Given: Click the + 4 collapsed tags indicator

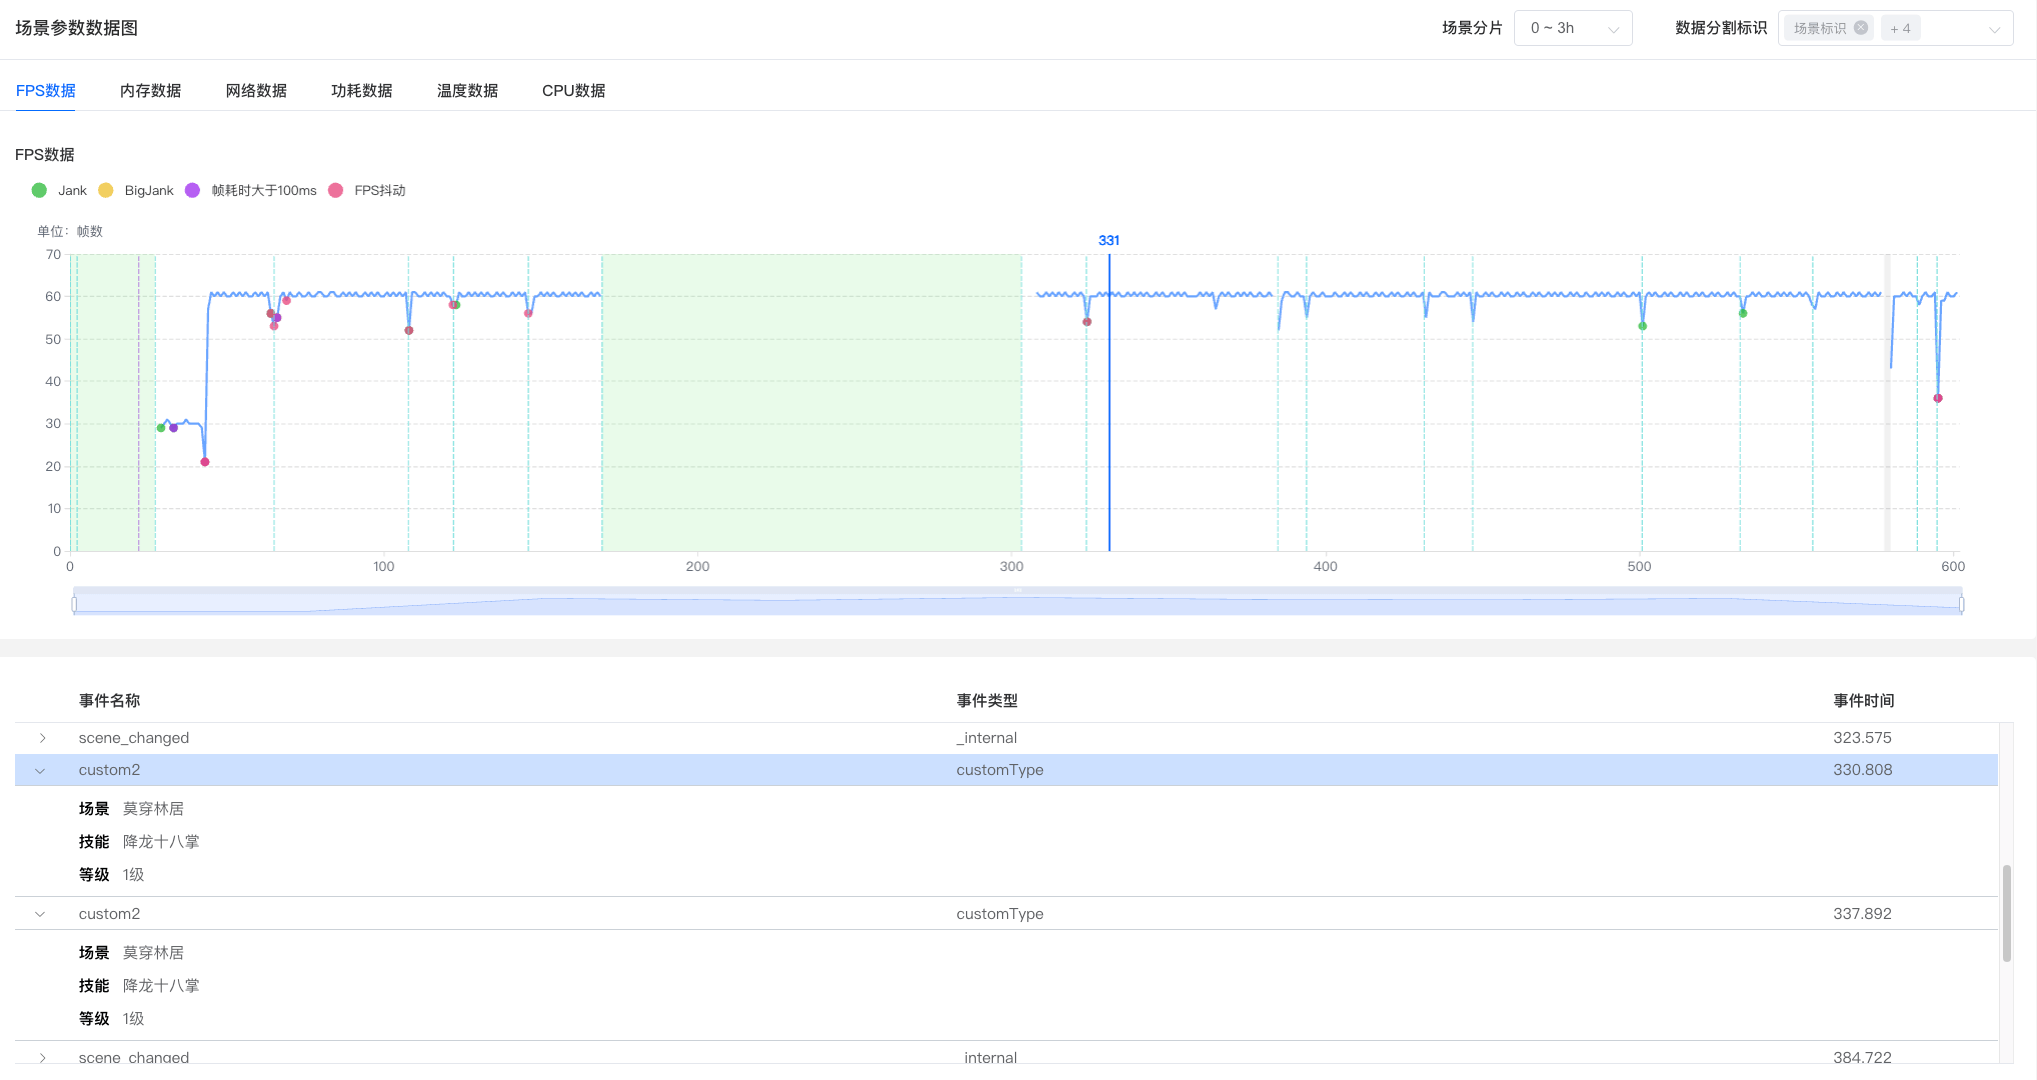Looking at the screenshot, I should [x=1900, y=28].
